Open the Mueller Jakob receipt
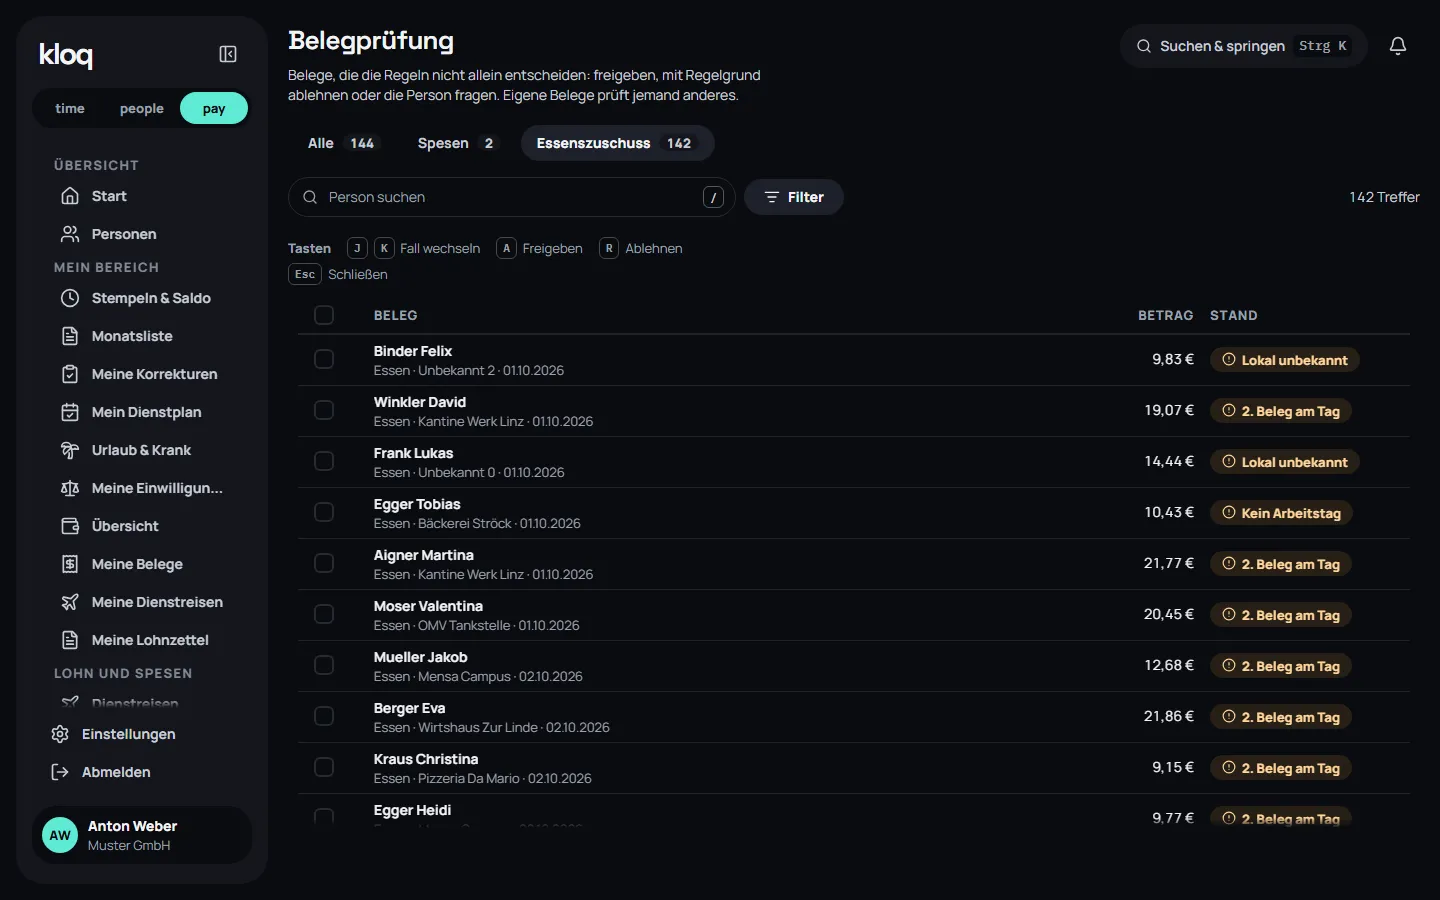Image resolution: width=1440 pixels, height=900 pixels. [853, 666]
